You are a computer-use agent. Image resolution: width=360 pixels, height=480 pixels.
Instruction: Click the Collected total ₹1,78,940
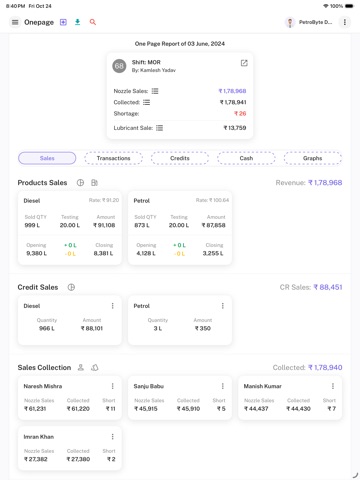click(325, 368)
